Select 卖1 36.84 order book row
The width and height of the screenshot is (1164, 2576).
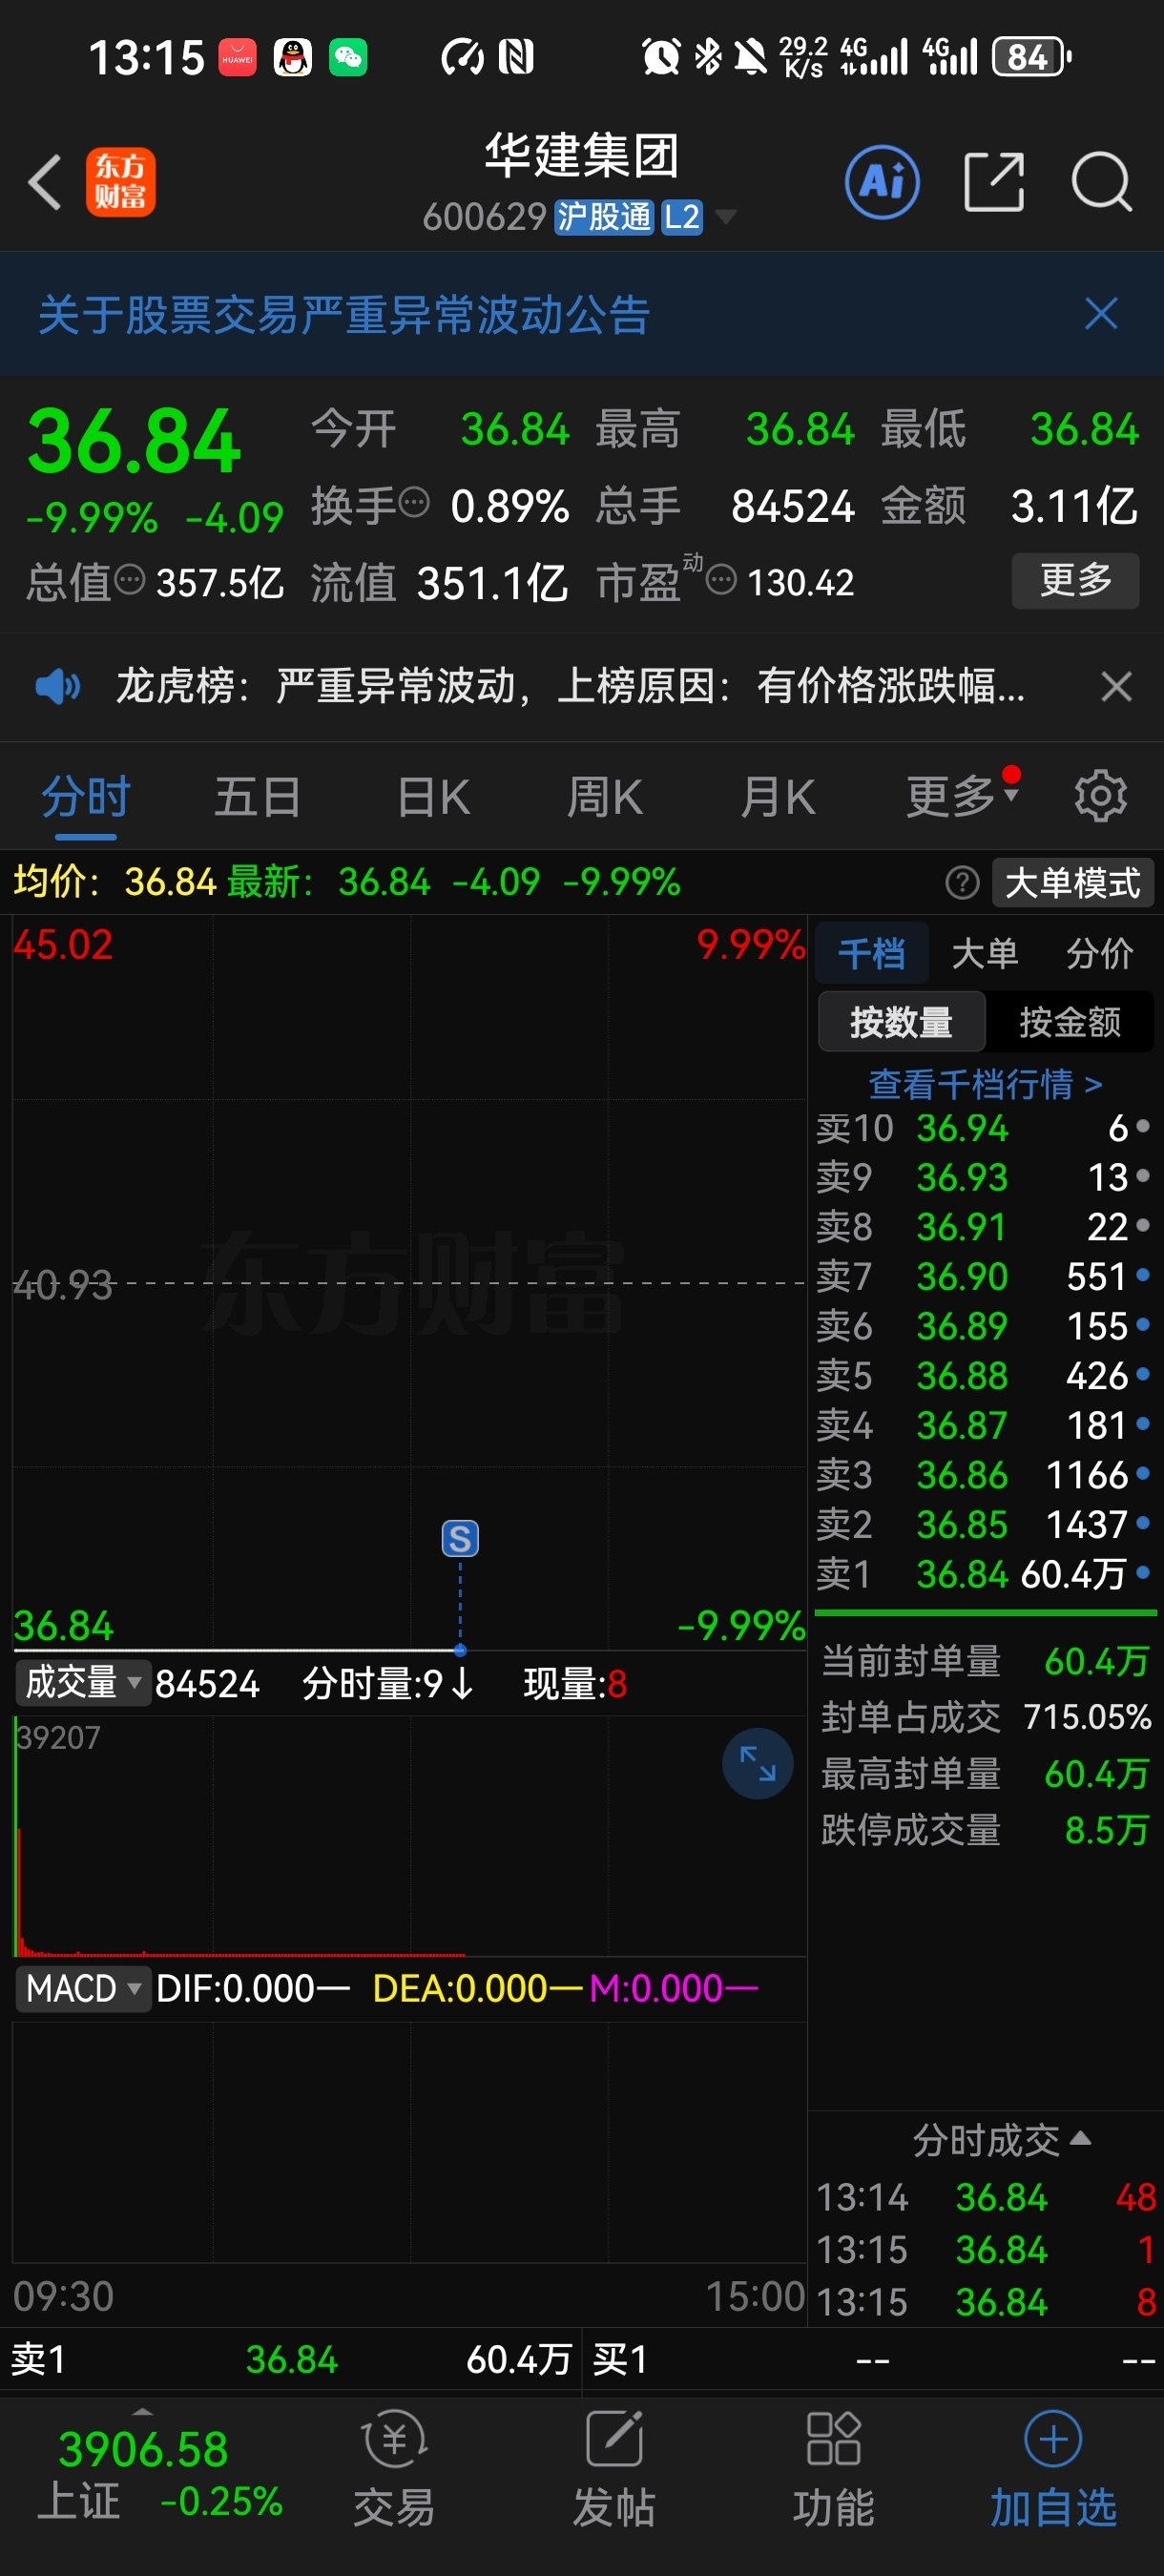point(984,1574)
